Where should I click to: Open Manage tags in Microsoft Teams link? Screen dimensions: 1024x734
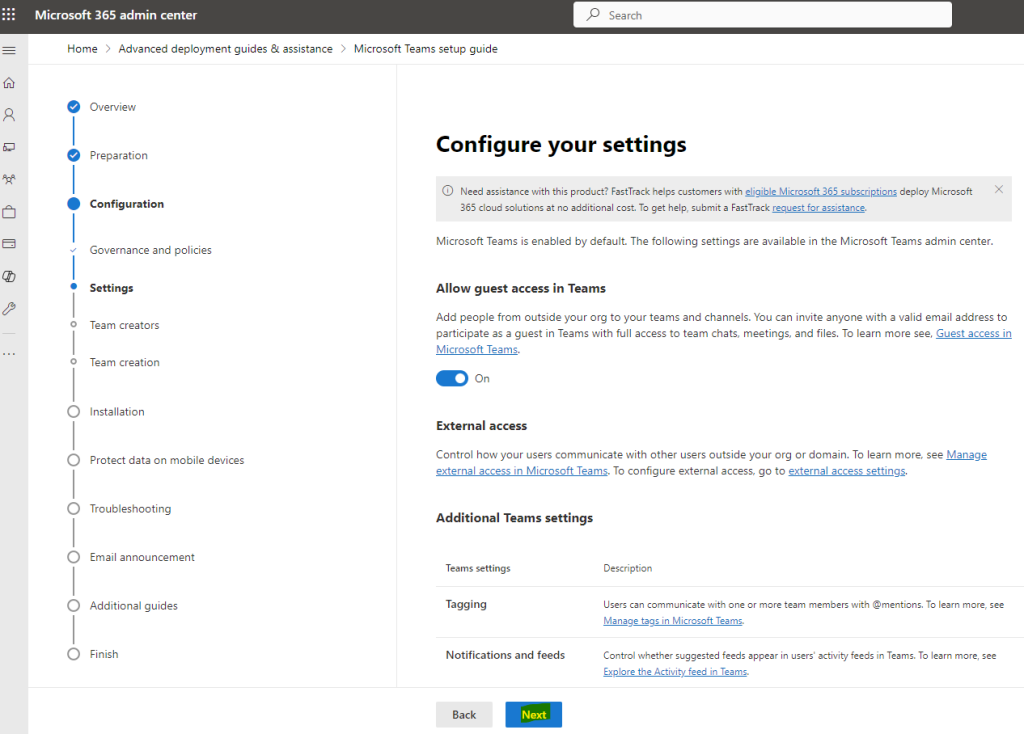[x=673, y=621]
